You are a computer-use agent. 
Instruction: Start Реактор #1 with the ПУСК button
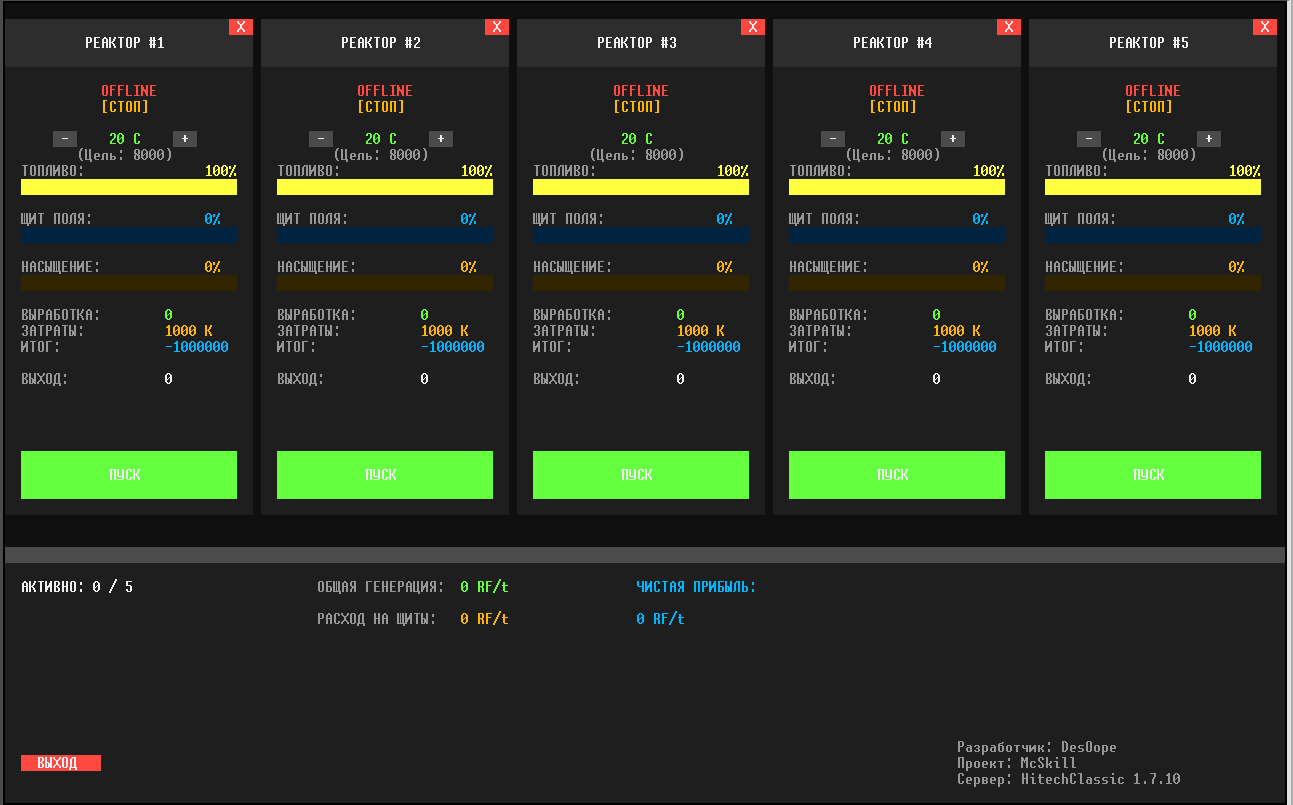tap(129, 475)
